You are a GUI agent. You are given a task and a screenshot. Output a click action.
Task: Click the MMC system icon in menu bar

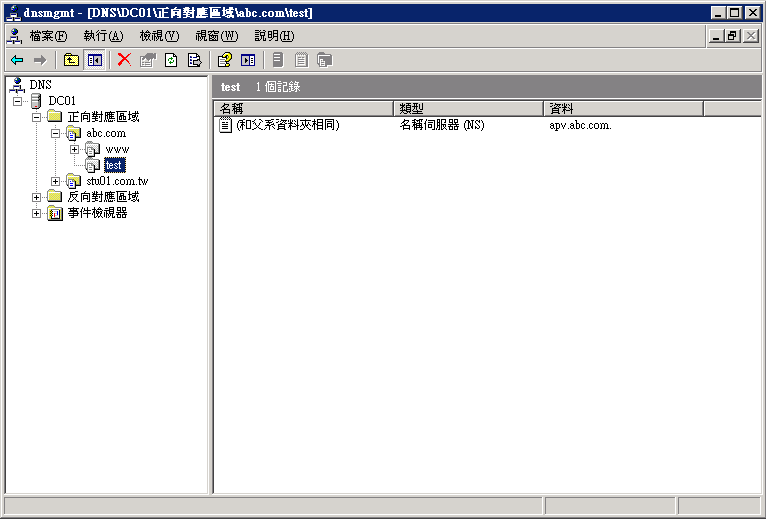(x=15, y=36)
